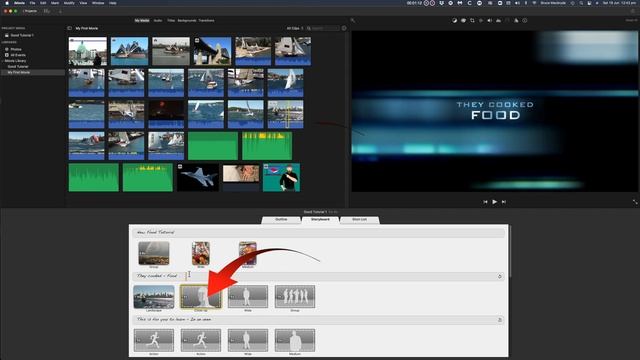Click the Wi-Fi status icon

coord(534,3)
